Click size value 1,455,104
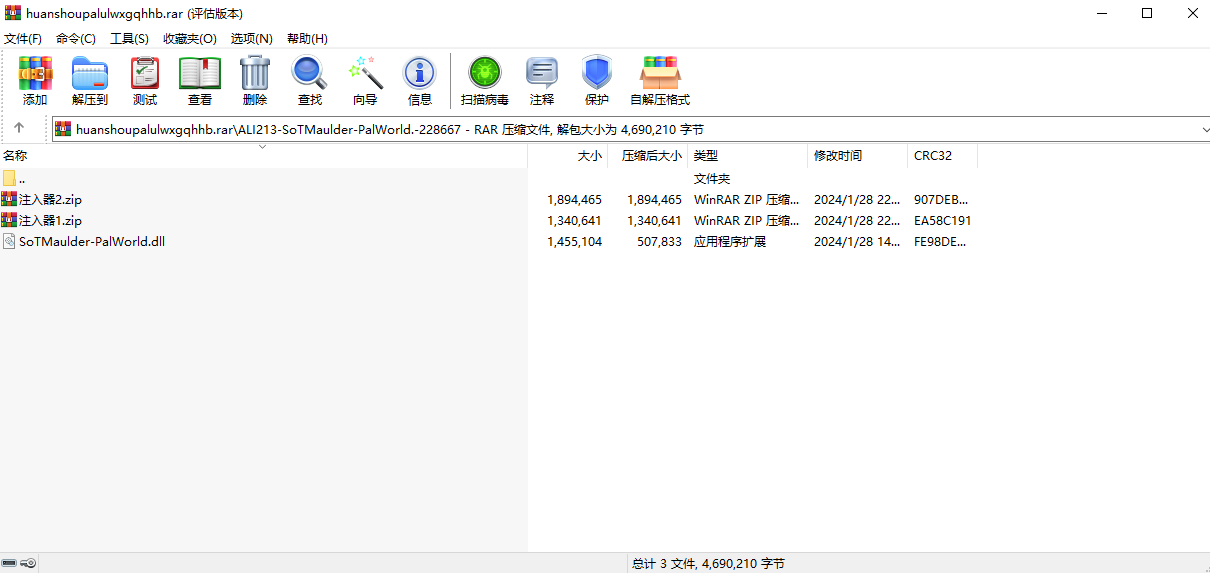Viewport: 1210px width, 573px height. point(574,241)
